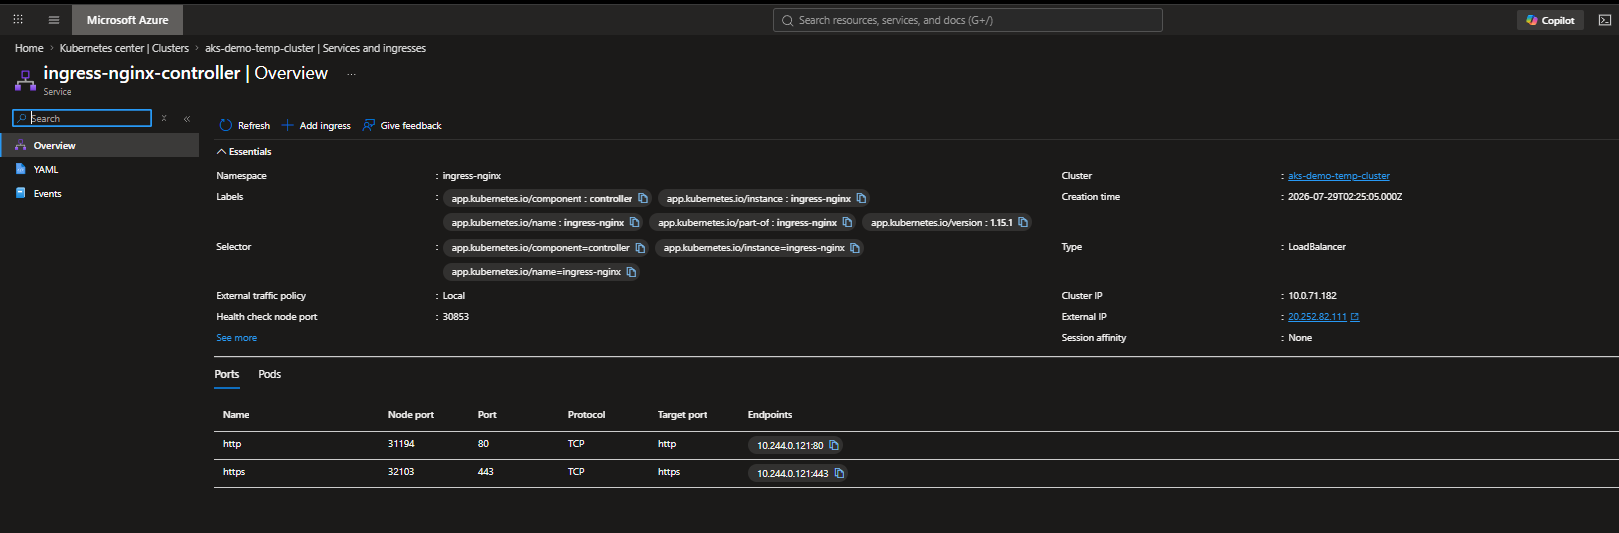This screenshot has width=1619, height=533.
Task: Copy the component : controller label
Action: tap(643, 198)
